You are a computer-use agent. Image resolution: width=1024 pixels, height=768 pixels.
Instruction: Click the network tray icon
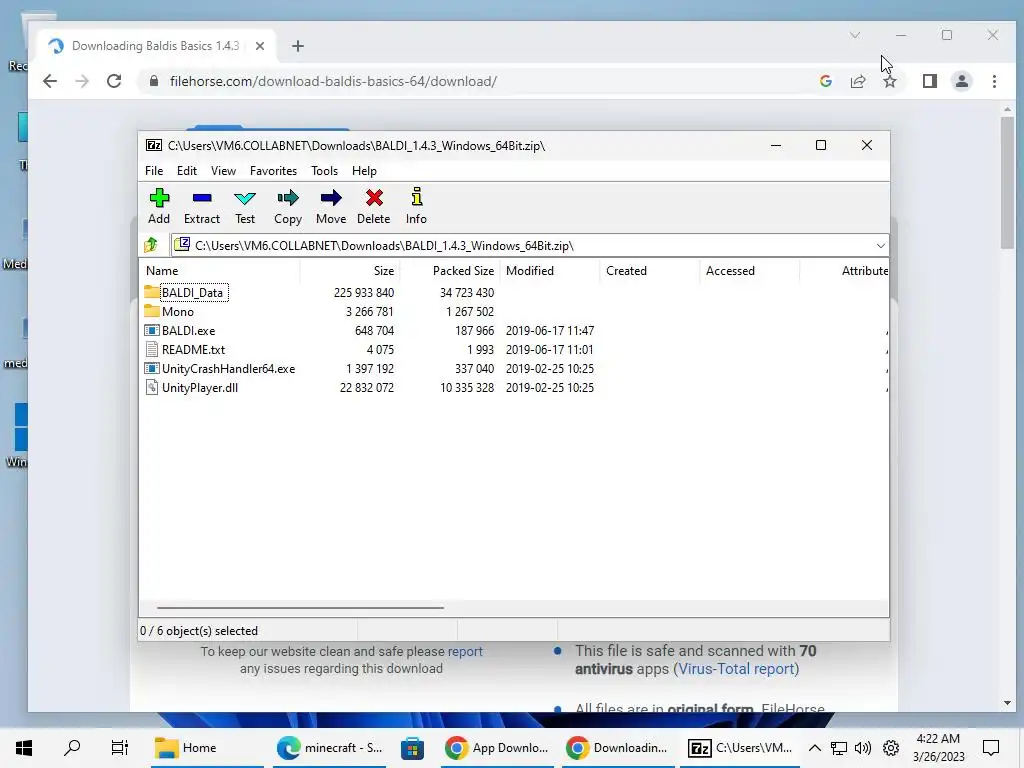click(839, 748)
